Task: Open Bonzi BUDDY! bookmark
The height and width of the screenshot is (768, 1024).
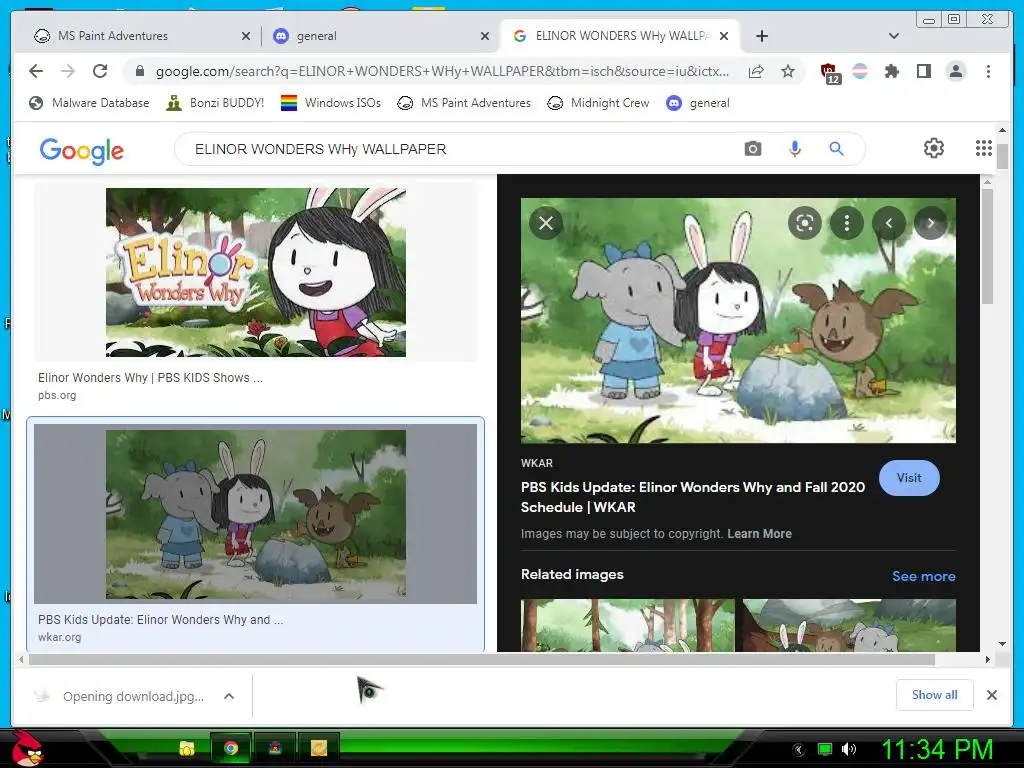Action: point(216,103)
